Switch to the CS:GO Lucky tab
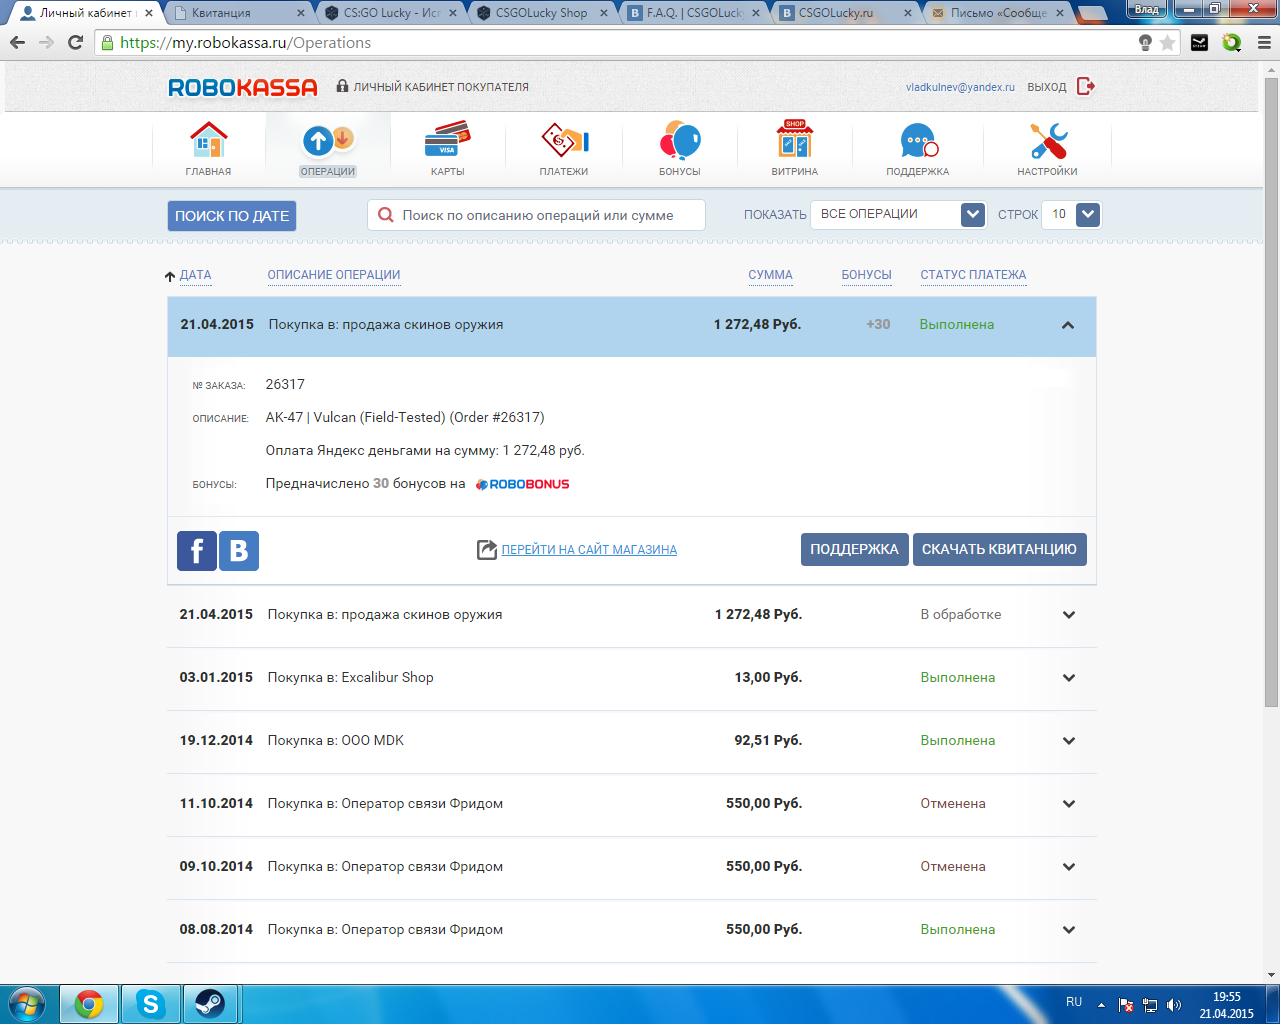This screenshot has height=1024, width=1280. click(x=390, y=13)
